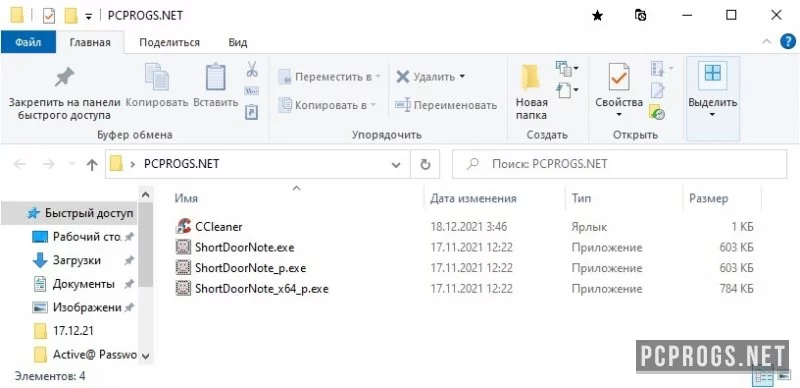Click the CCleaner shortcut icon
The height and width of the screenshot is (388, 800).
coord(183,226)
